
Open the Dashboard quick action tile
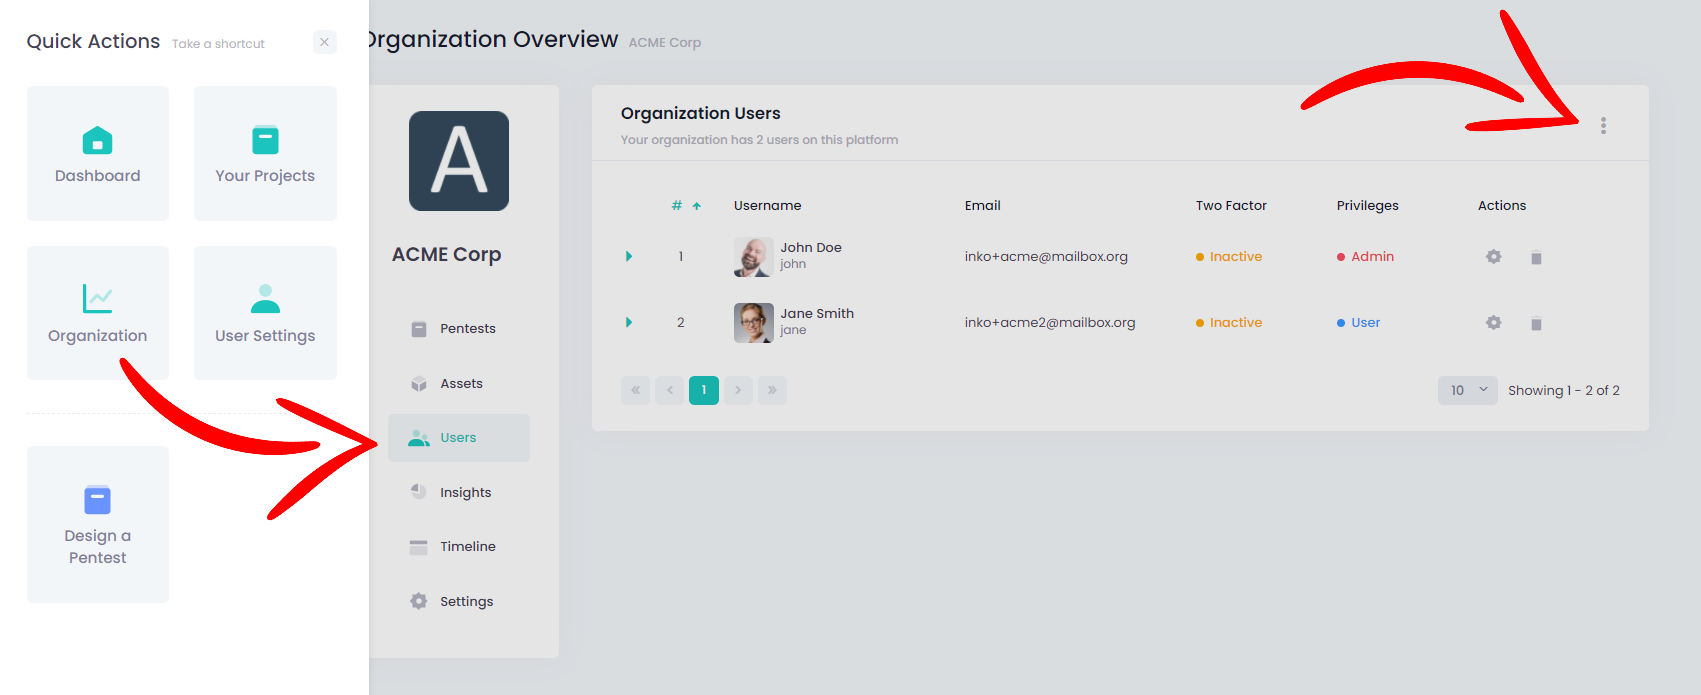(98, 154)
